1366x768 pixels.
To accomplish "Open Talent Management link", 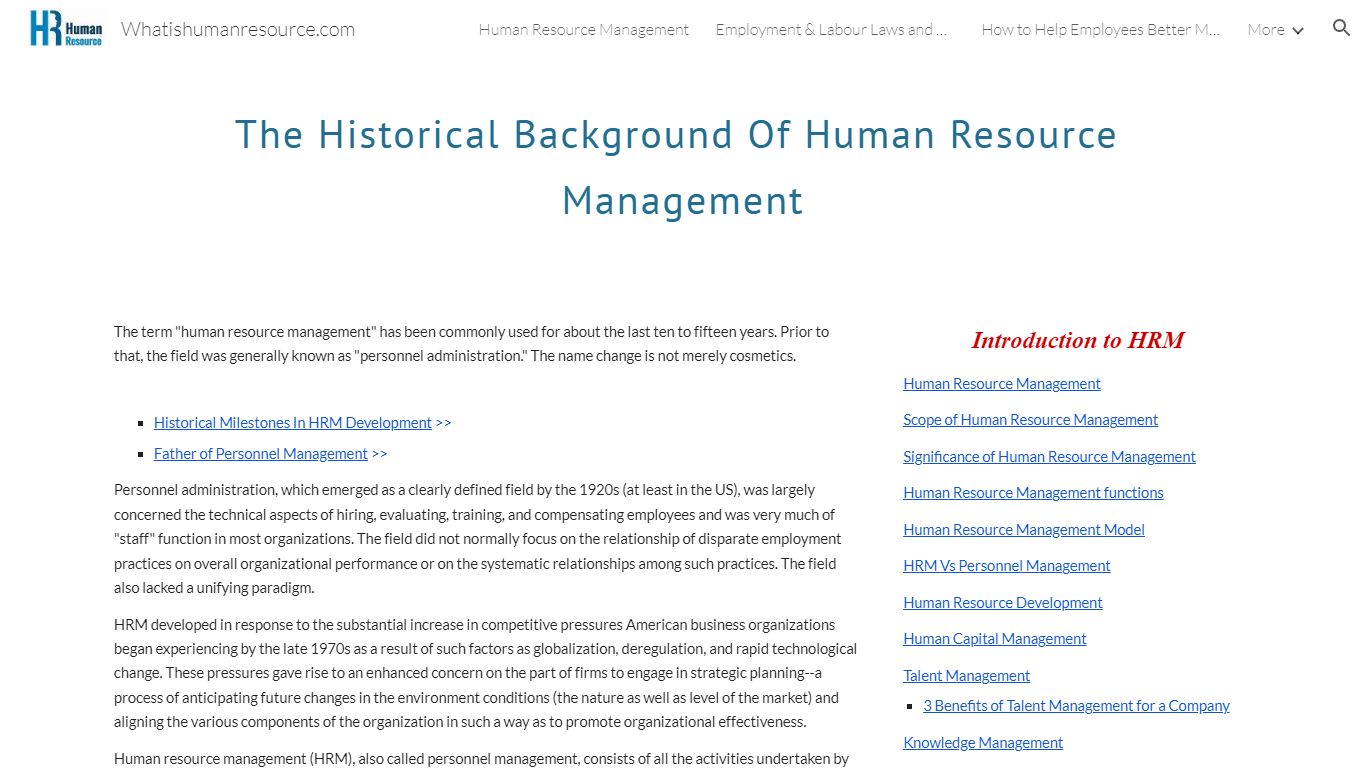I will pos(966,676).
